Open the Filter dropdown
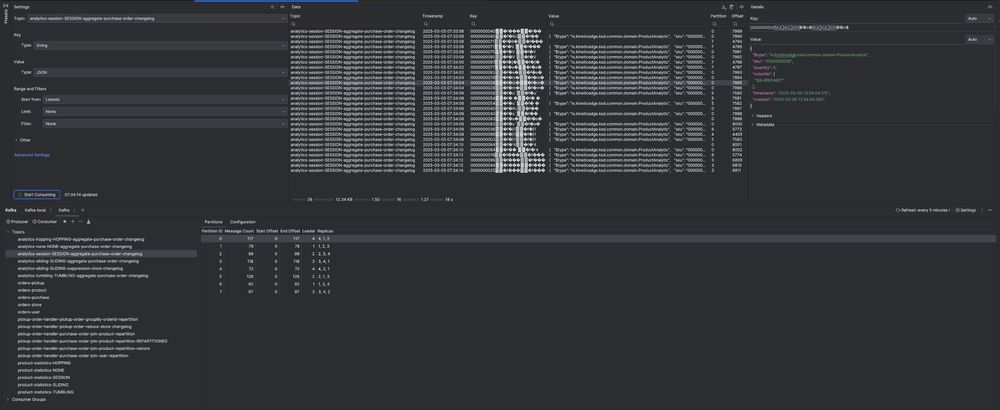 pyautogui.click(x=165, y=124)
